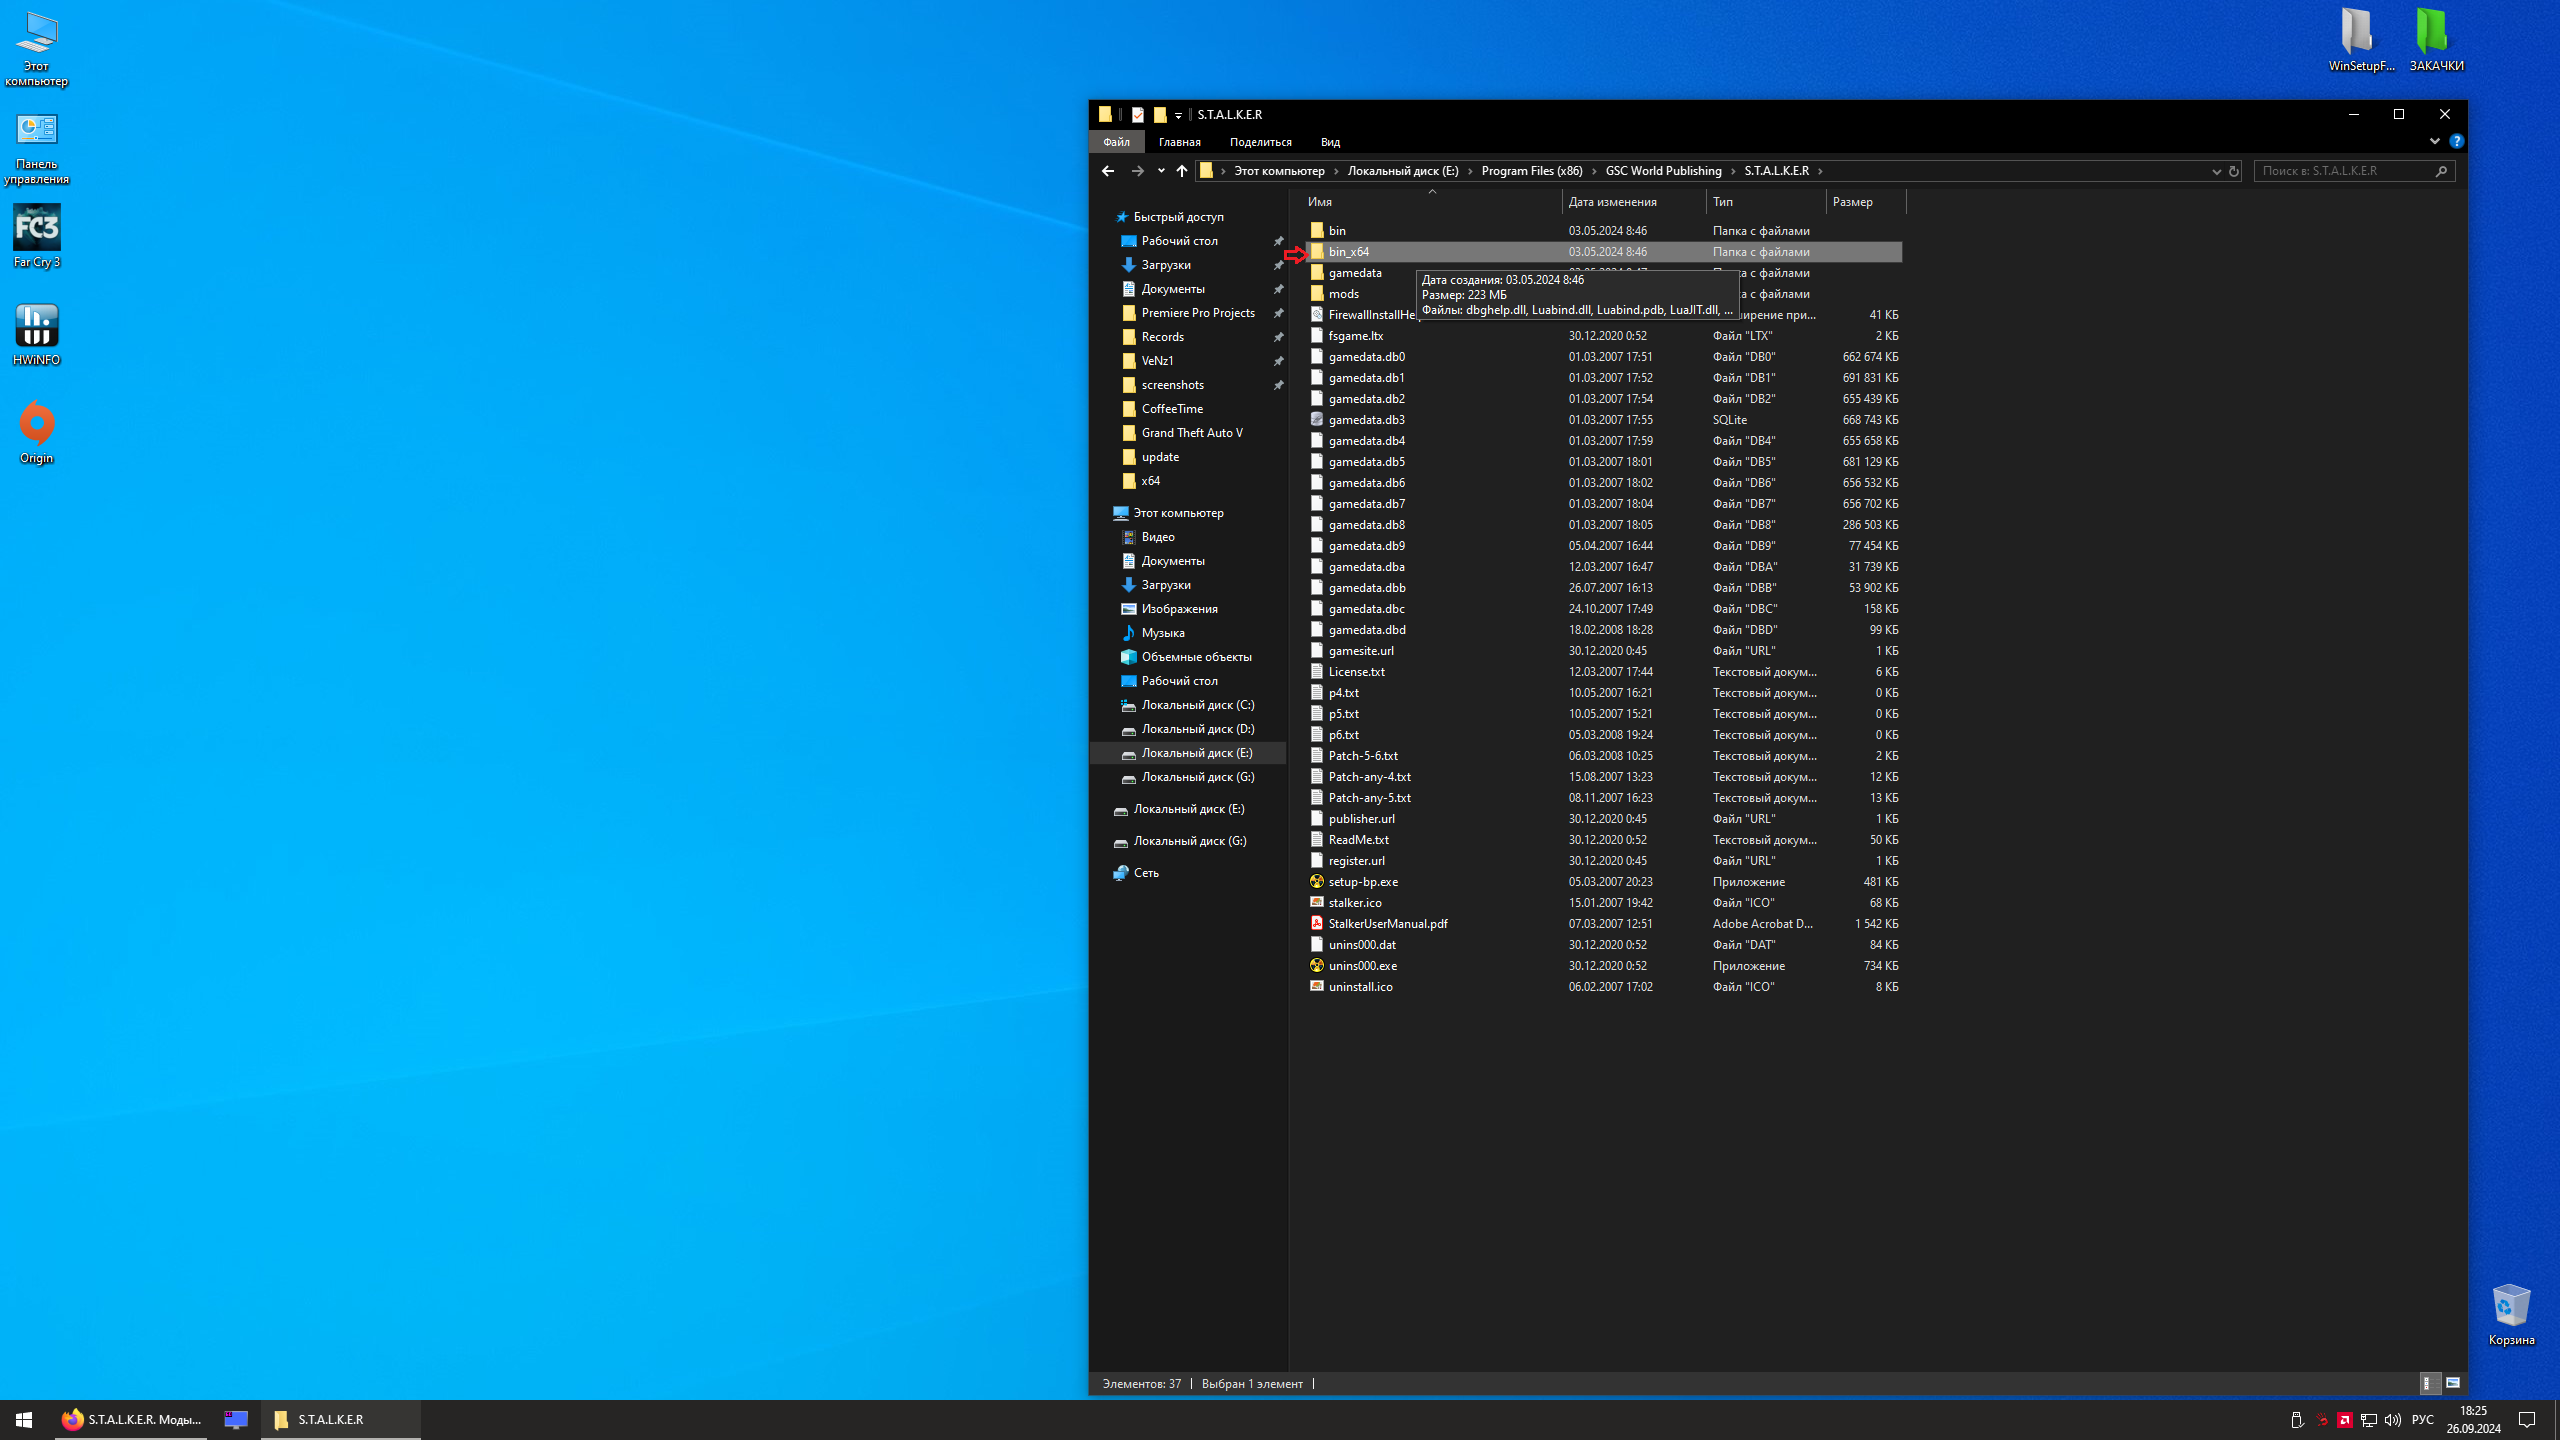Open the Вид ribbon tab
Screen dimensions: 2560x1440
[x=1329, y=142]
